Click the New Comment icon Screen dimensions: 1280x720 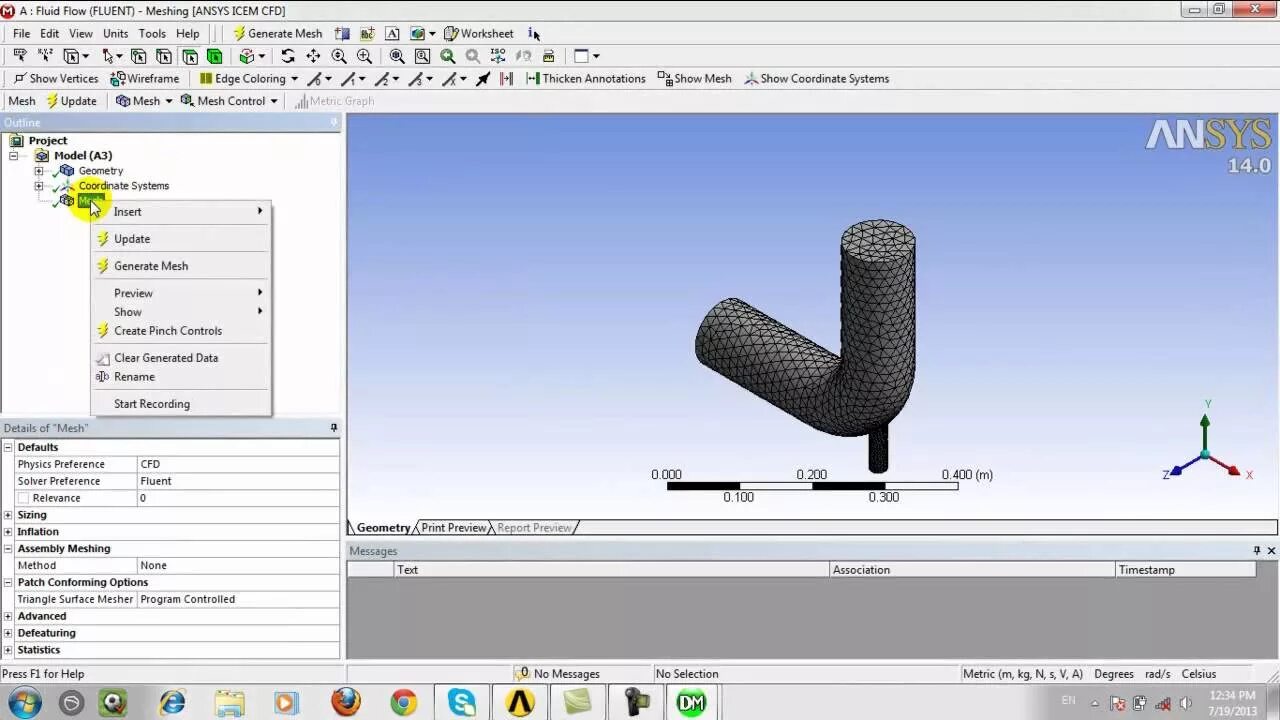[367, 33]
